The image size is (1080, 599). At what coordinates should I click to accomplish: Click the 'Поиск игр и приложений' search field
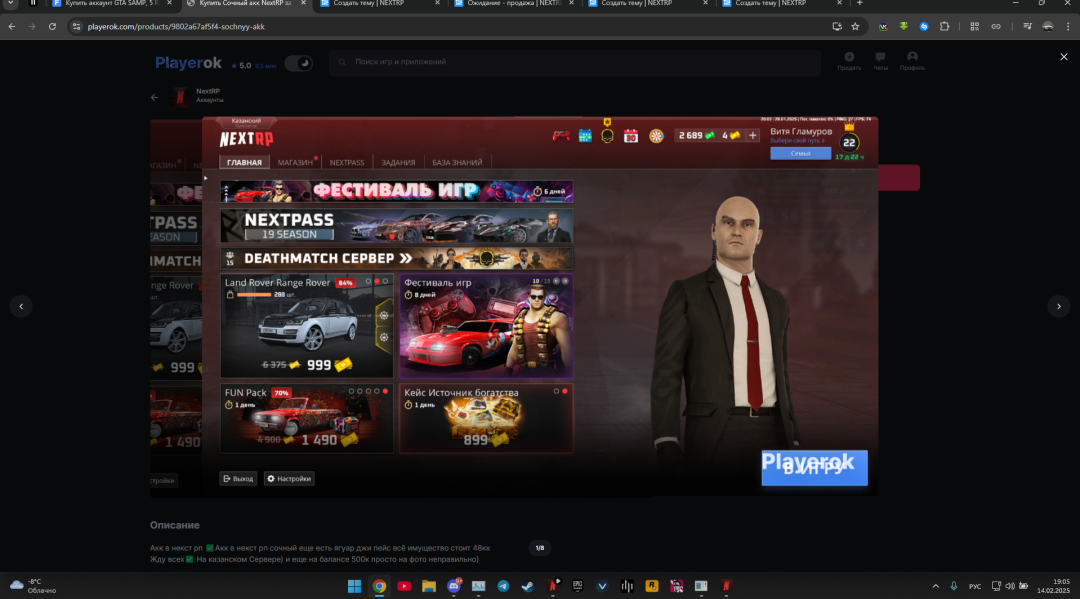tap(575, 62)
